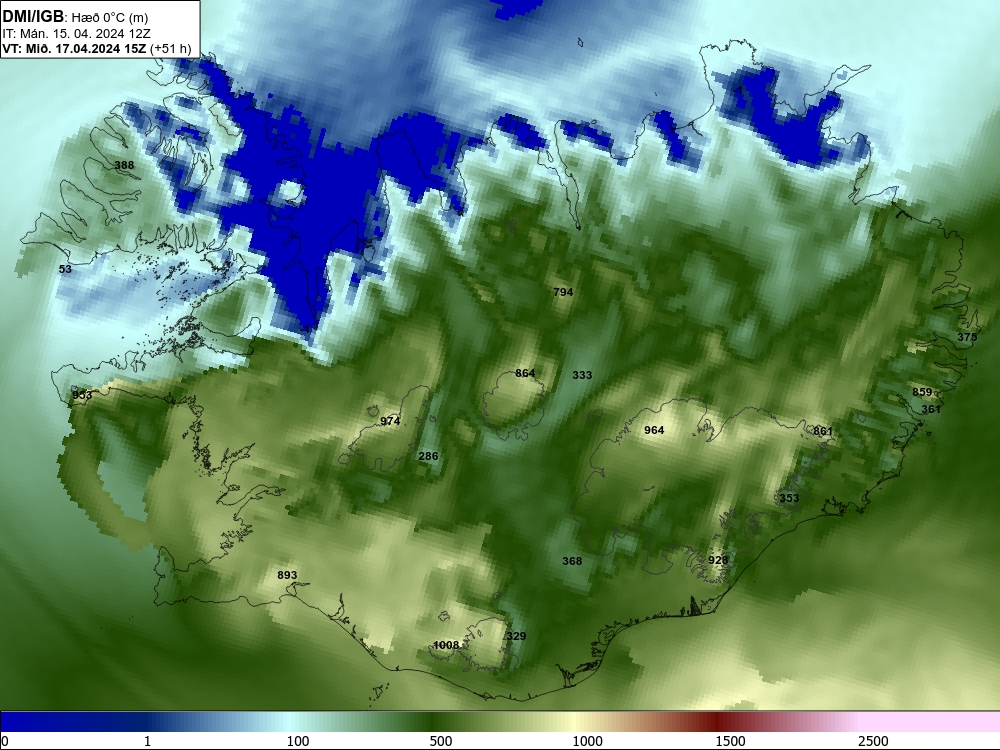This screenshot has height=750, width=1000.
Task: Select the 286 value label
Action: pyautogui.click(x=428, y=456)
